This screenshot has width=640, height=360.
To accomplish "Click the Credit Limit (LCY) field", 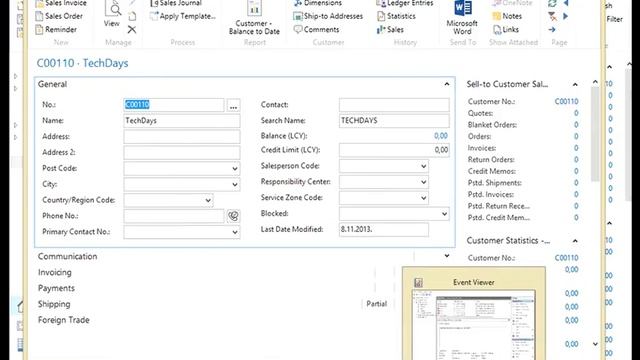I will tap(394, 150).
